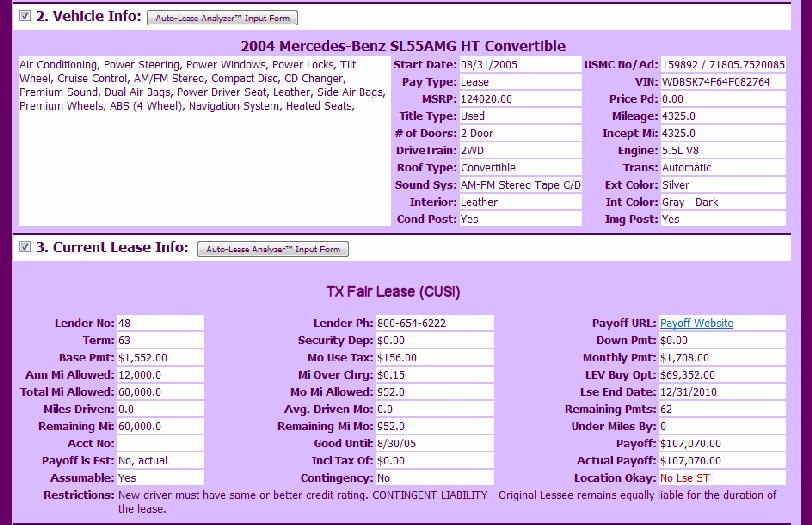Click the Total Mi Allowed value 60,000.0
The width and height of the screenshot is (812, 525).
click(160, 392)
